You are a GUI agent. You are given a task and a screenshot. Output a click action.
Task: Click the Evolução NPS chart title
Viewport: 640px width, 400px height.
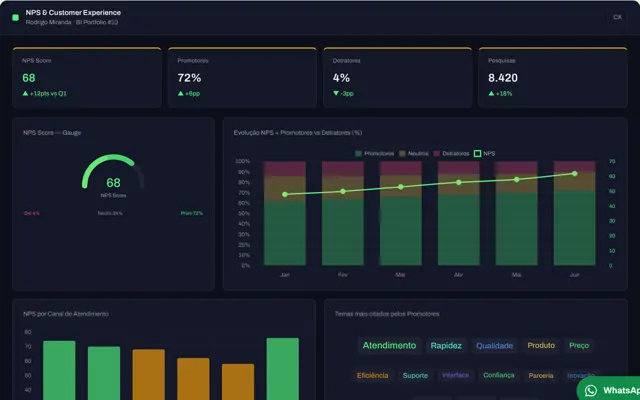pyautogui.click(x=298, y=133)
